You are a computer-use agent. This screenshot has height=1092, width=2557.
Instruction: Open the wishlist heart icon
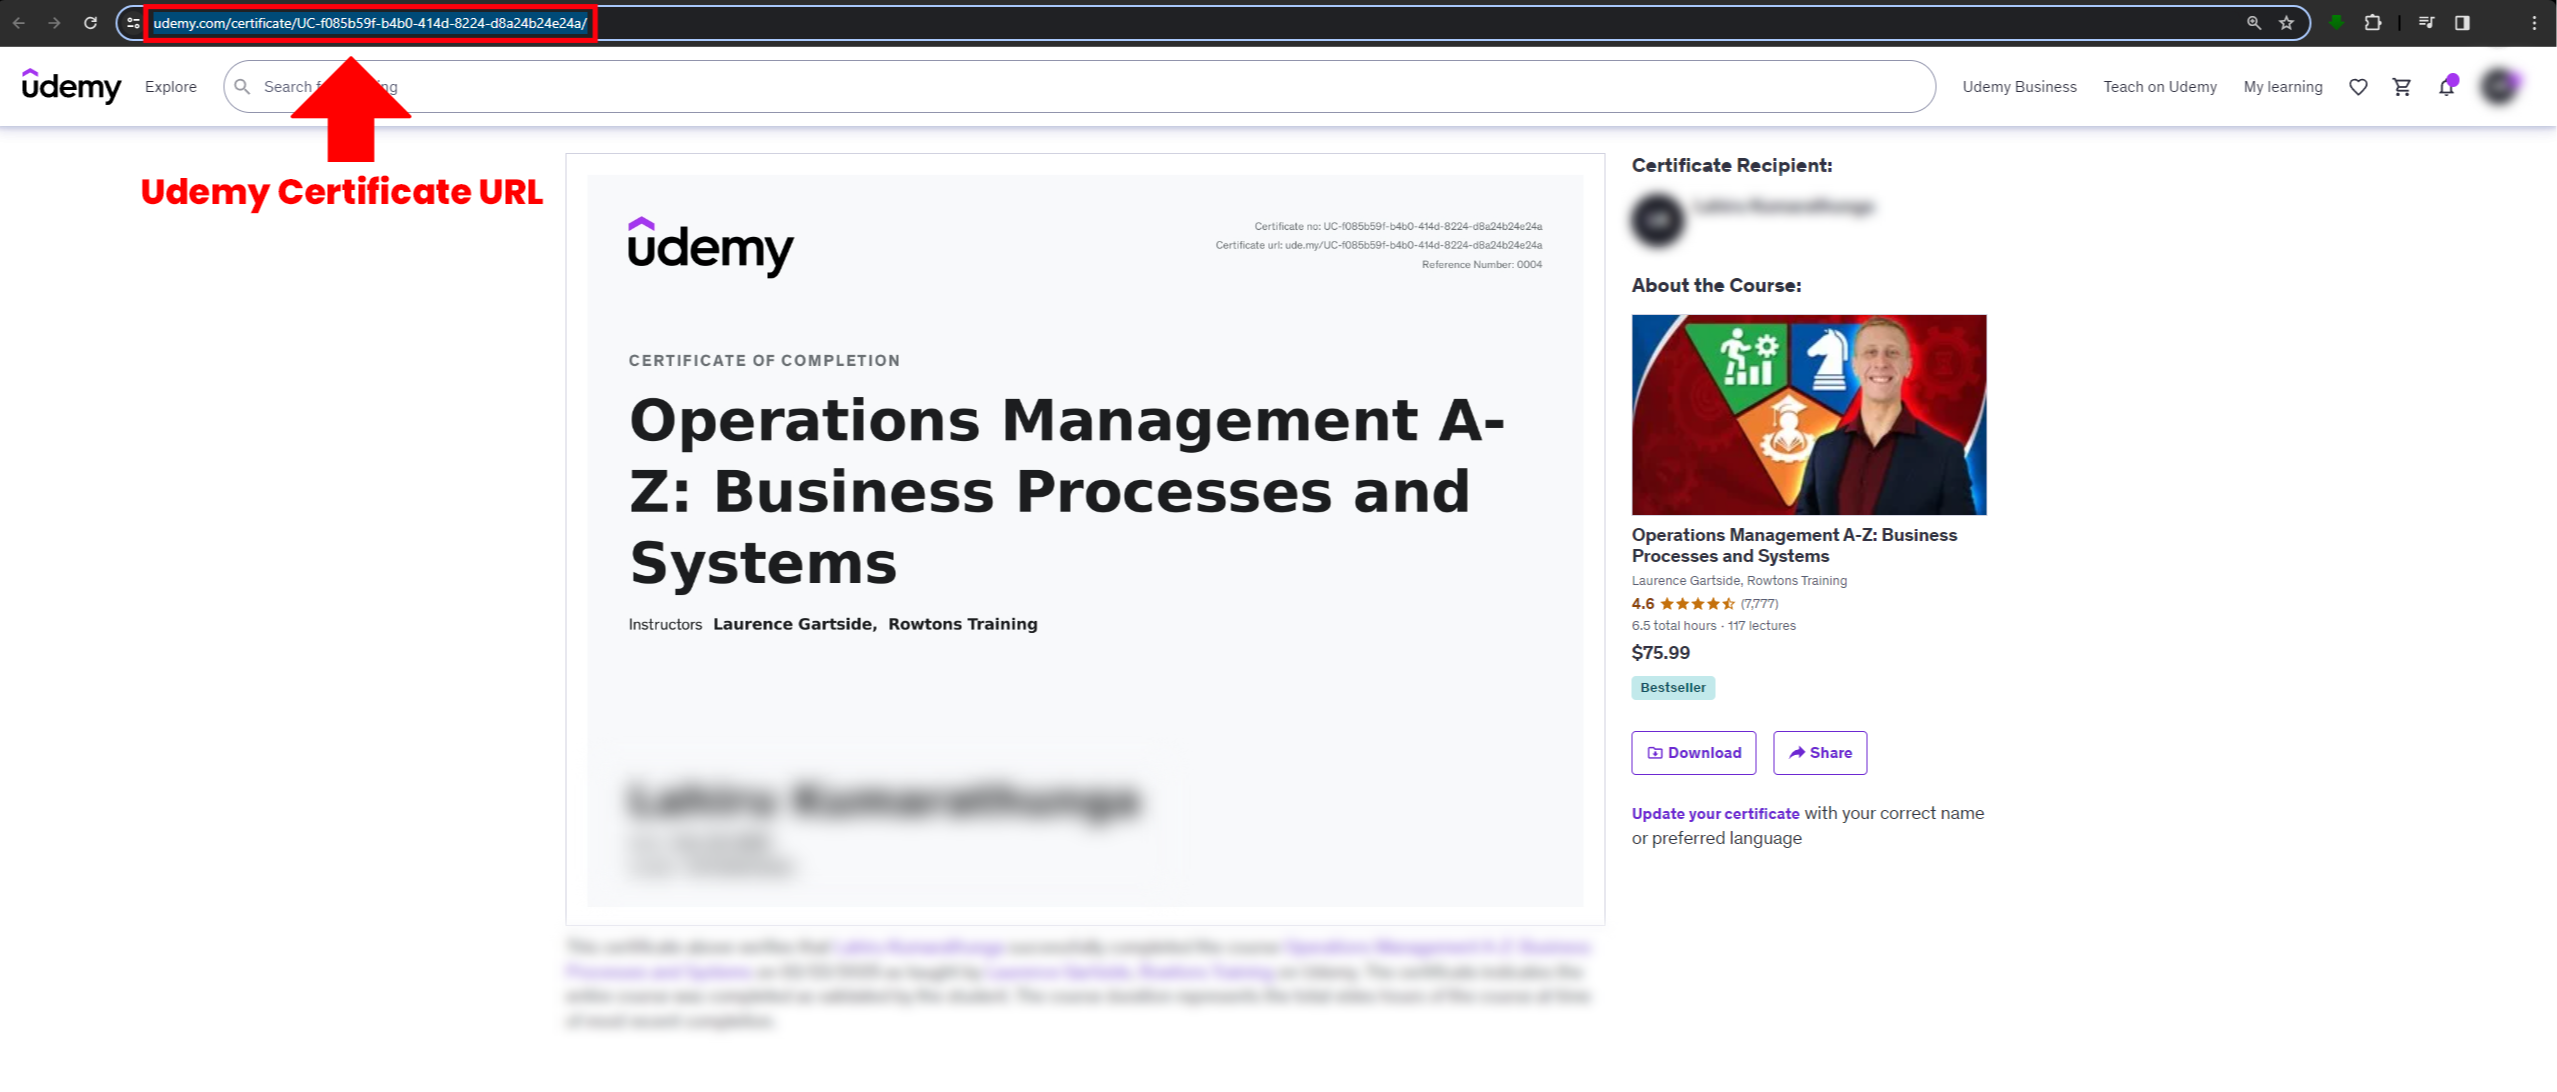(2358, 87)
